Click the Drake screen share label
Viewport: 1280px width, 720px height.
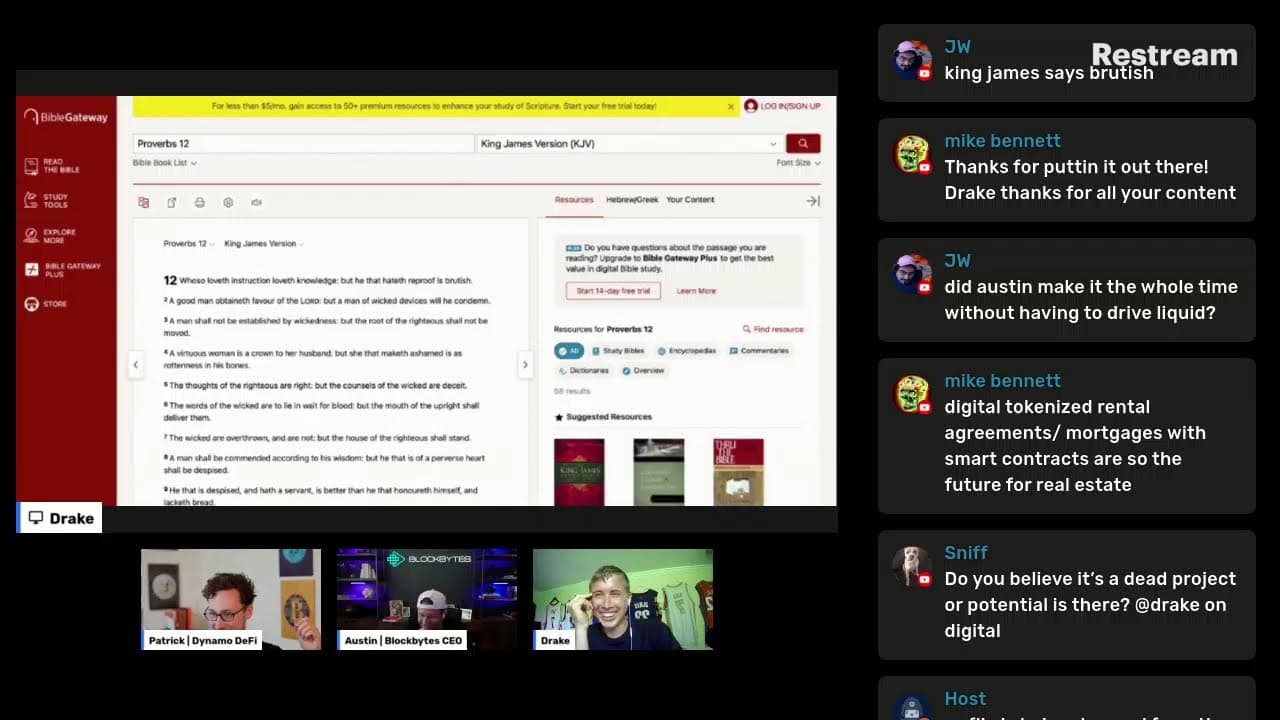pyautogui.click(x=61, y=518)
